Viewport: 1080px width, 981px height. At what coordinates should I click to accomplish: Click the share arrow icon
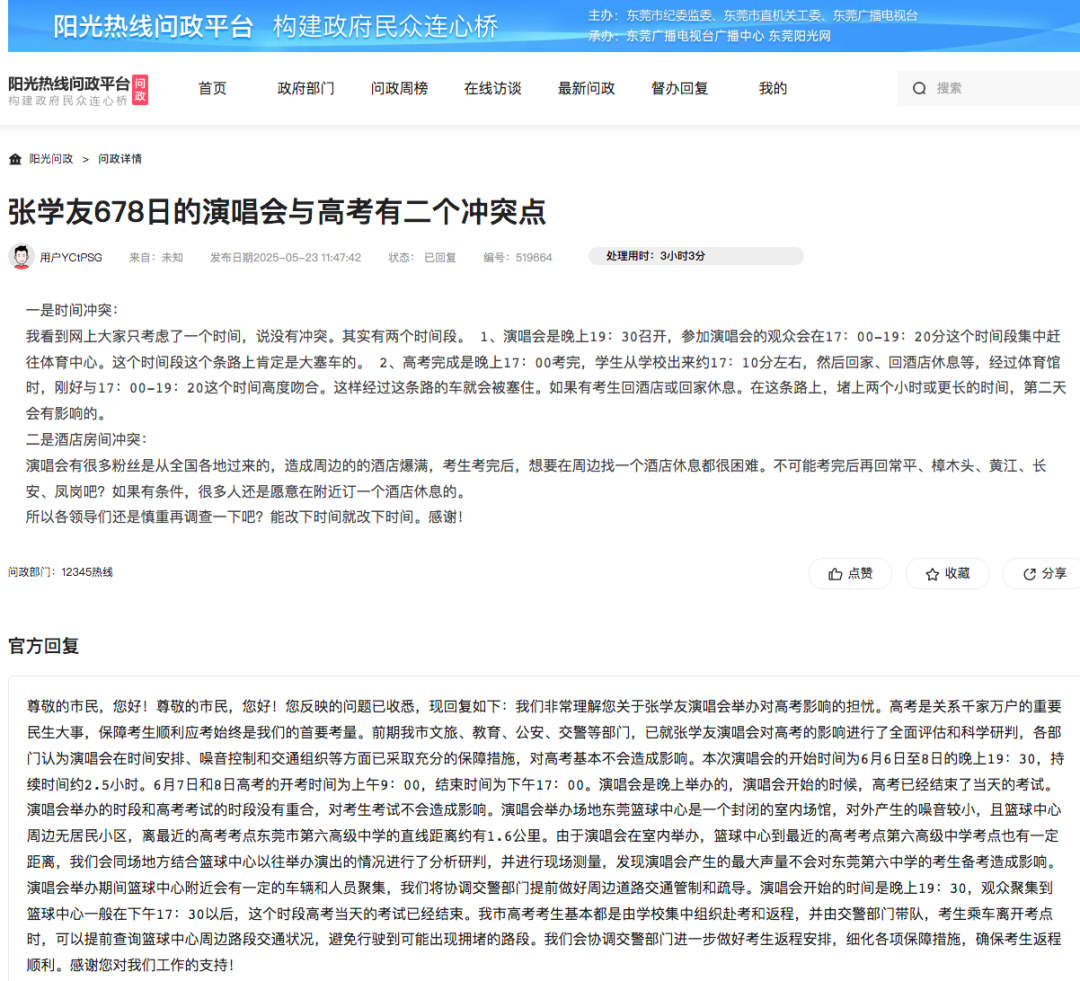[x=1029, y=574]
